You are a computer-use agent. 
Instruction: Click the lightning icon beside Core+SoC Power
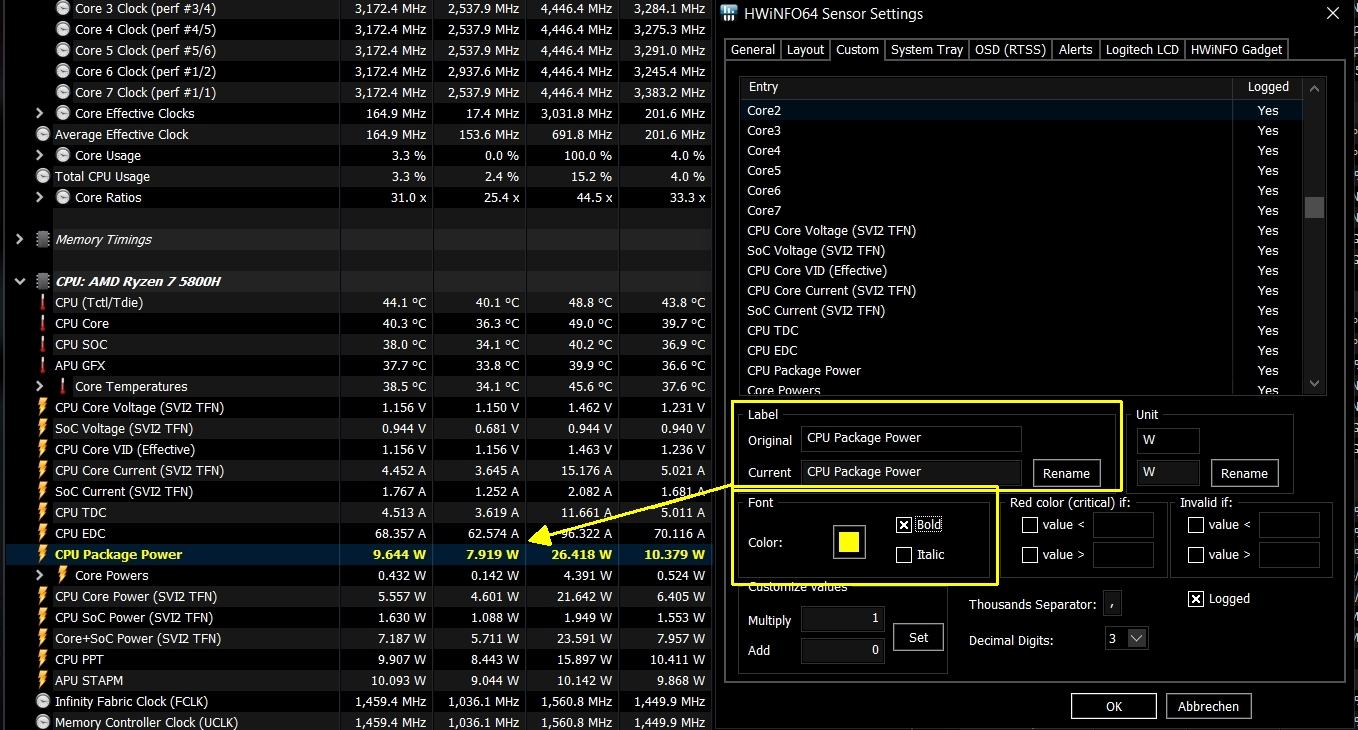(x=42, y=638)
